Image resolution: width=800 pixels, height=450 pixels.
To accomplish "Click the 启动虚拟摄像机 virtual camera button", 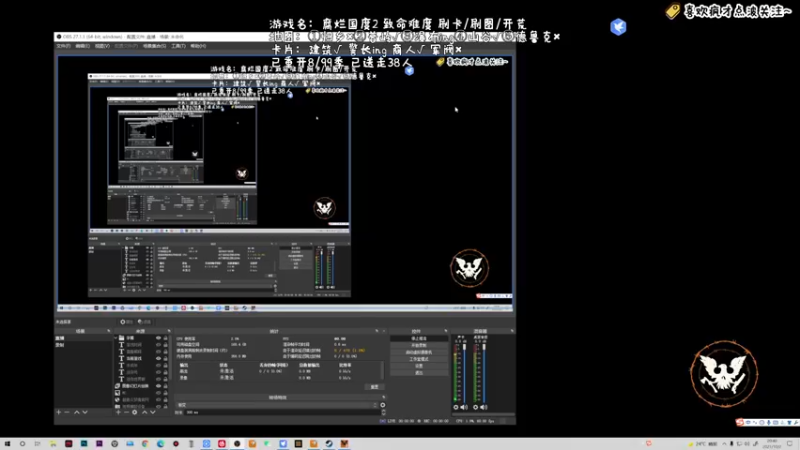I will pyautogui.click(x=419, y=353).
